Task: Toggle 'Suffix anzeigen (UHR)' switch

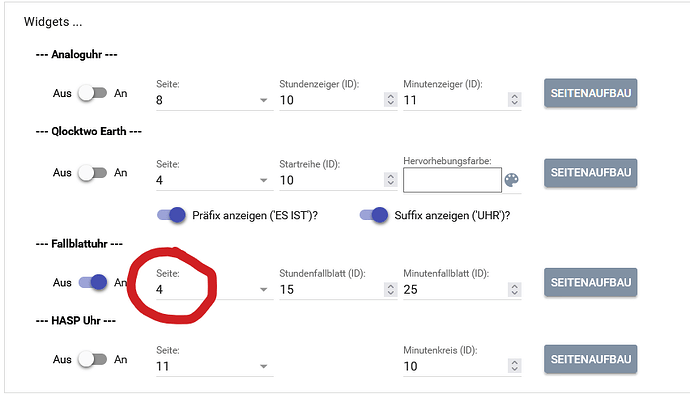Action: (x=374, y=215)
